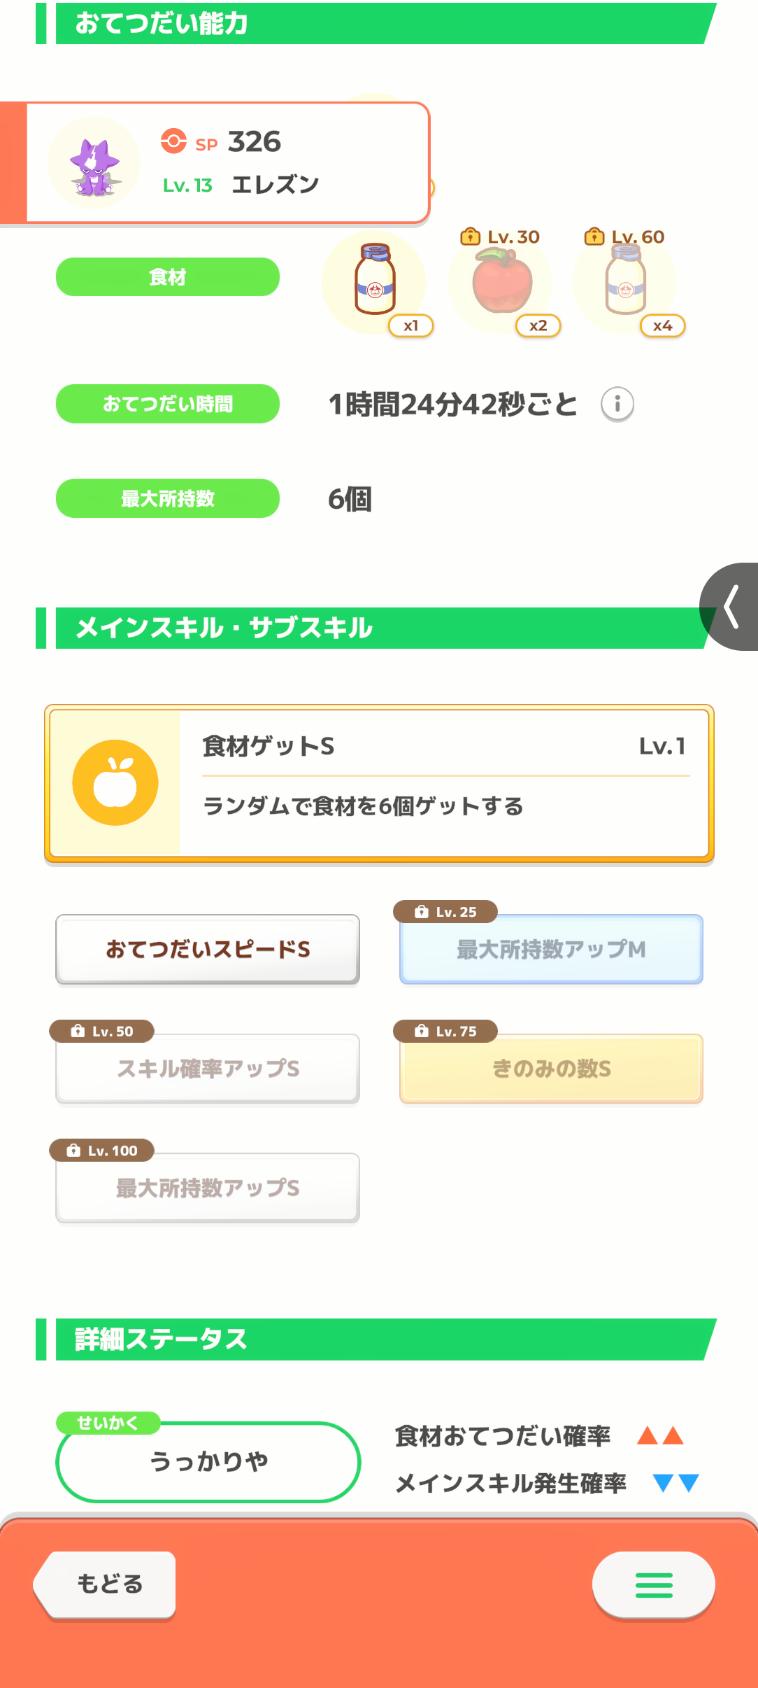Tap the locked 最大所持数アップM sub skill
The width and height of the screenshot is (758, 1688).
[551, 949]
